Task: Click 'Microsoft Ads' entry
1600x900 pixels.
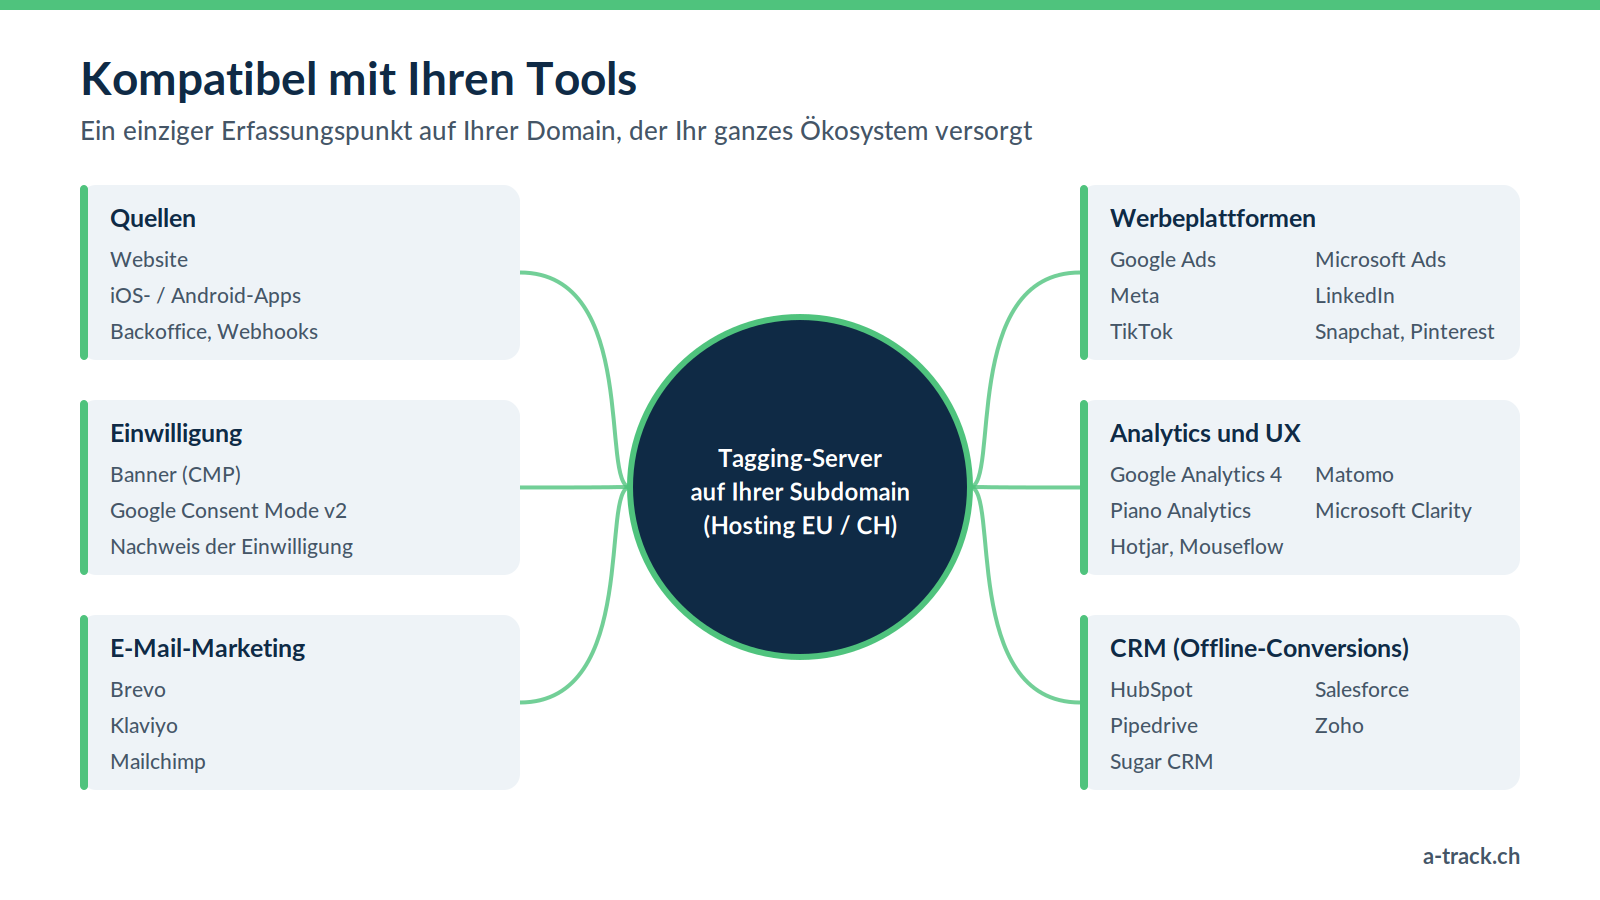Action: click(1380, 259)
